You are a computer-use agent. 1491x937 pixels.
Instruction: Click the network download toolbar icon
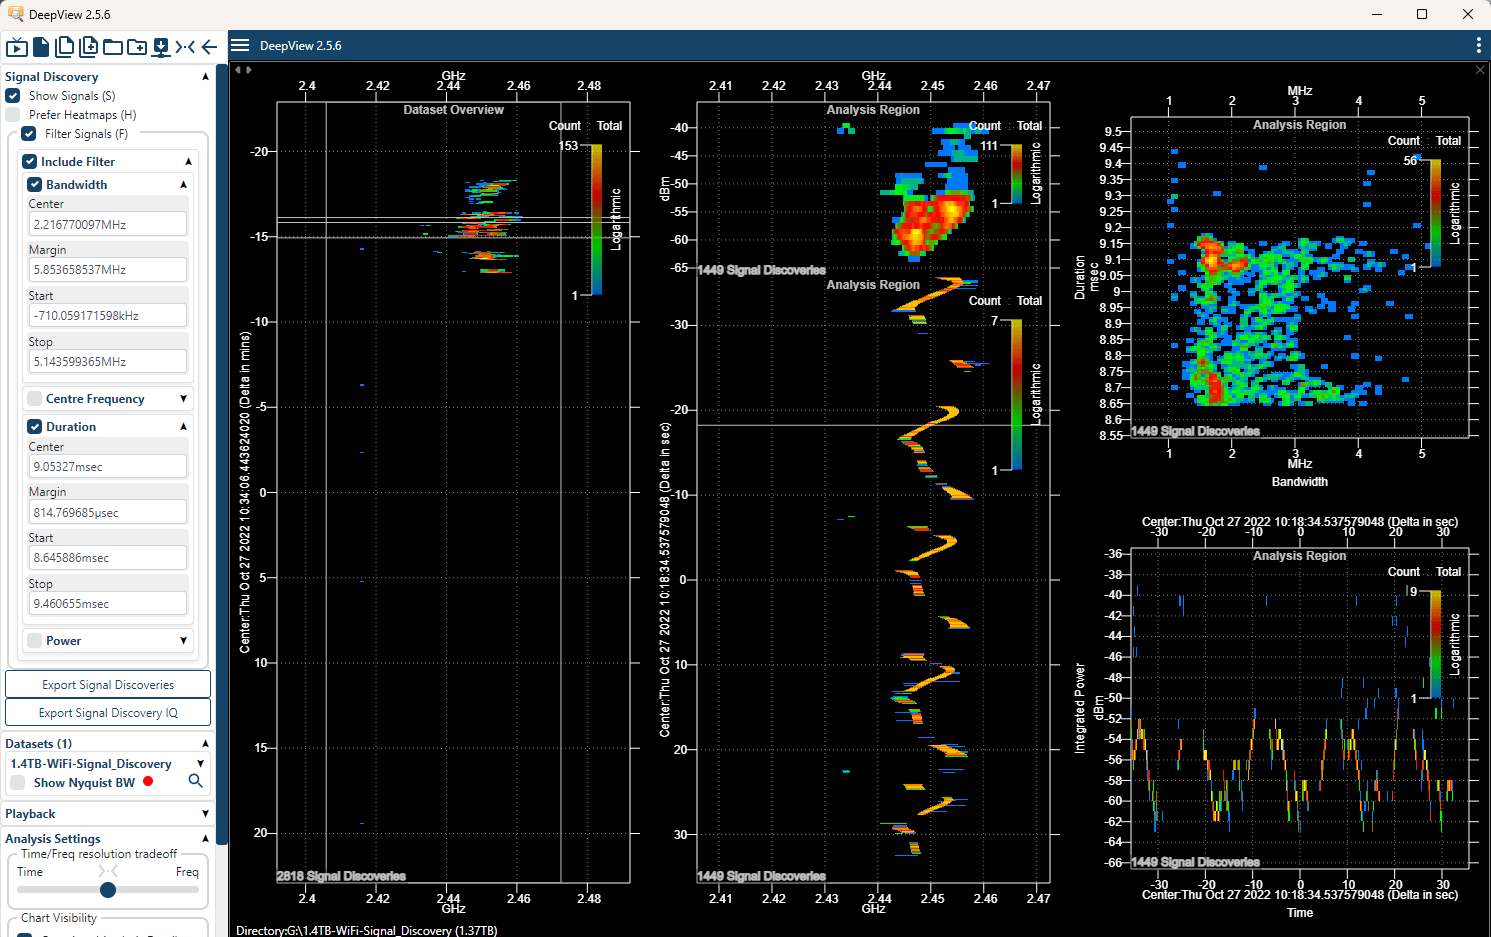point(160,46)
